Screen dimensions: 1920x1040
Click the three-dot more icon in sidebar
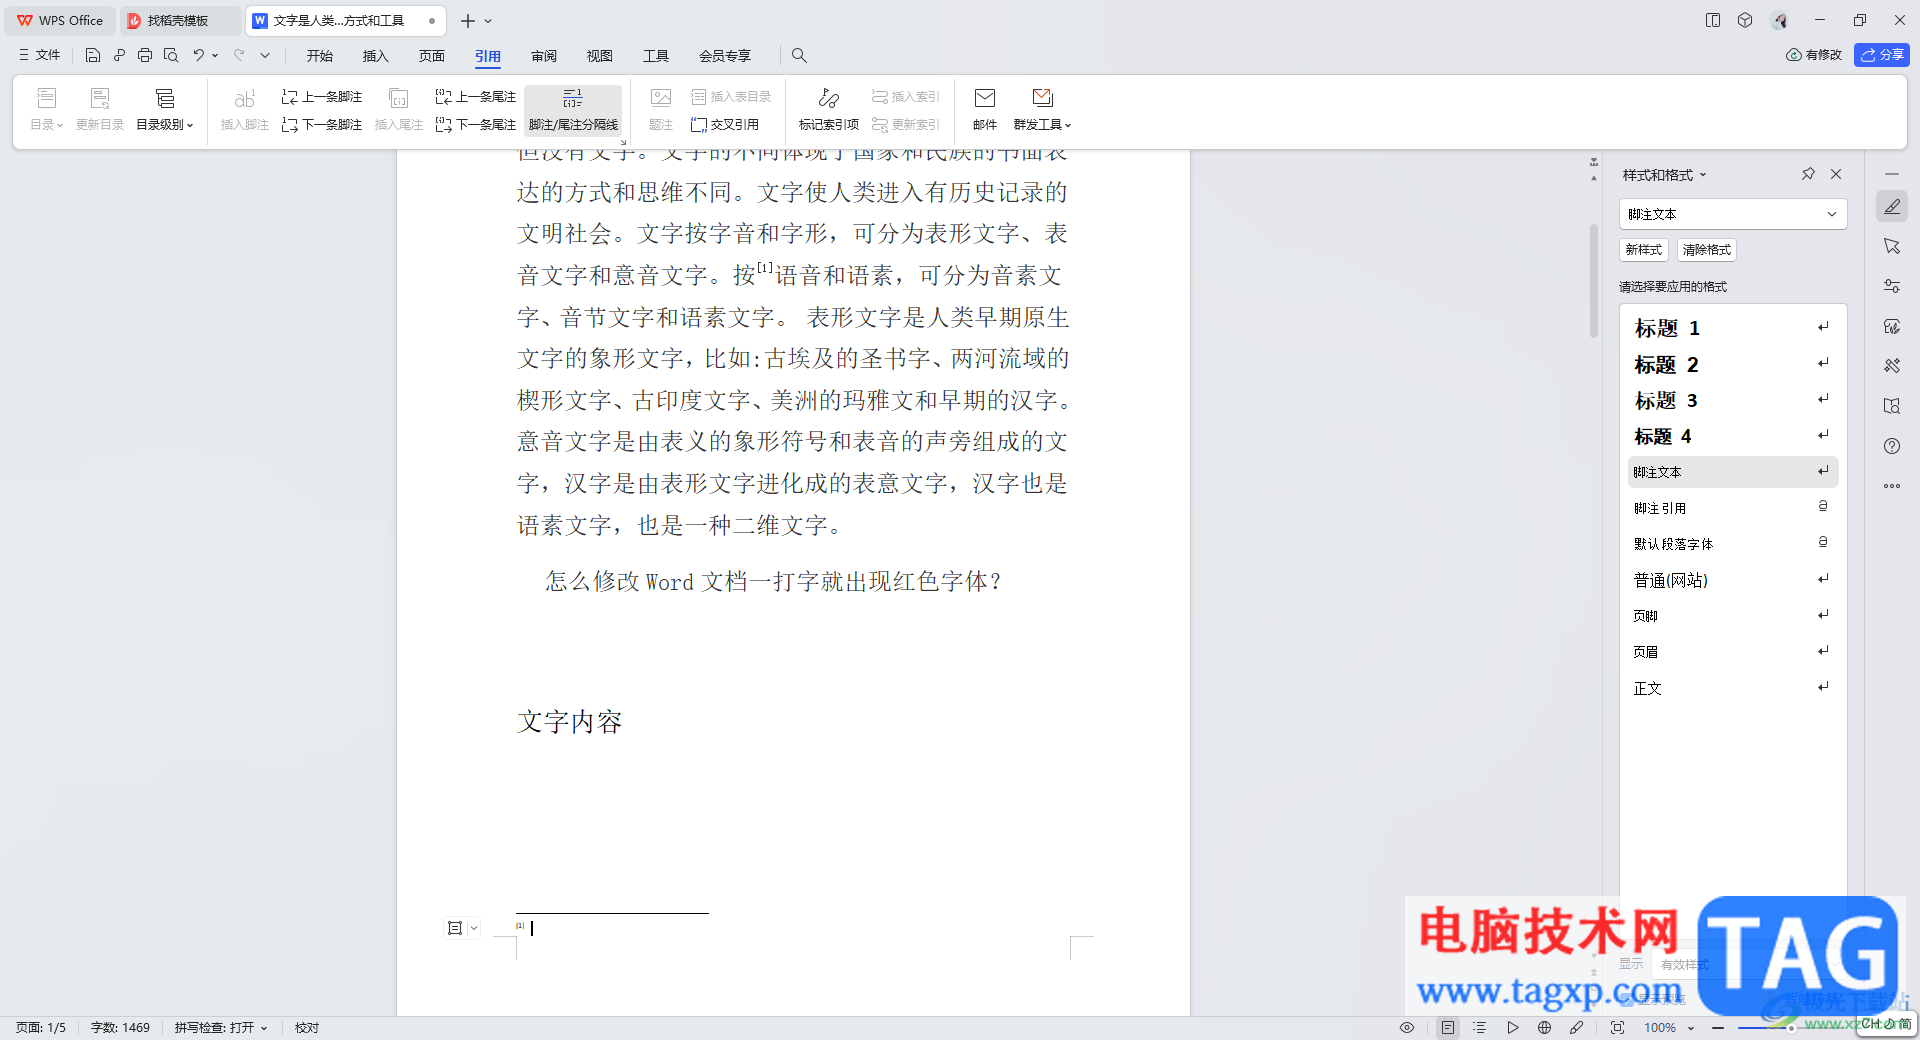1892,486
